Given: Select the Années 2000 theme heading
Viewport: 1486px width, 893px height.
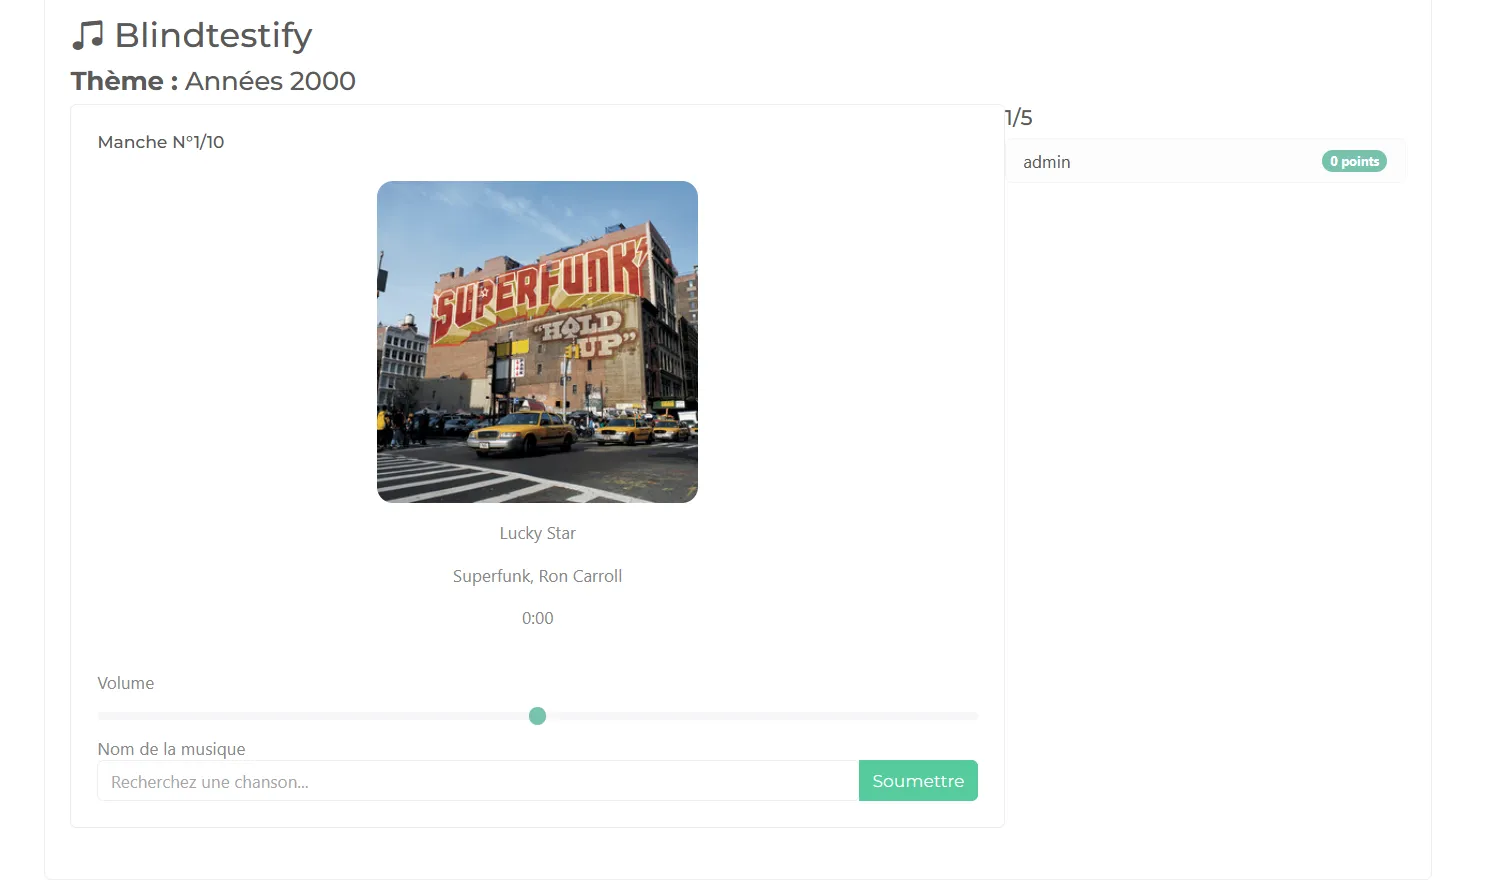Looking at the screenshot, I should [x=270, y=81].
